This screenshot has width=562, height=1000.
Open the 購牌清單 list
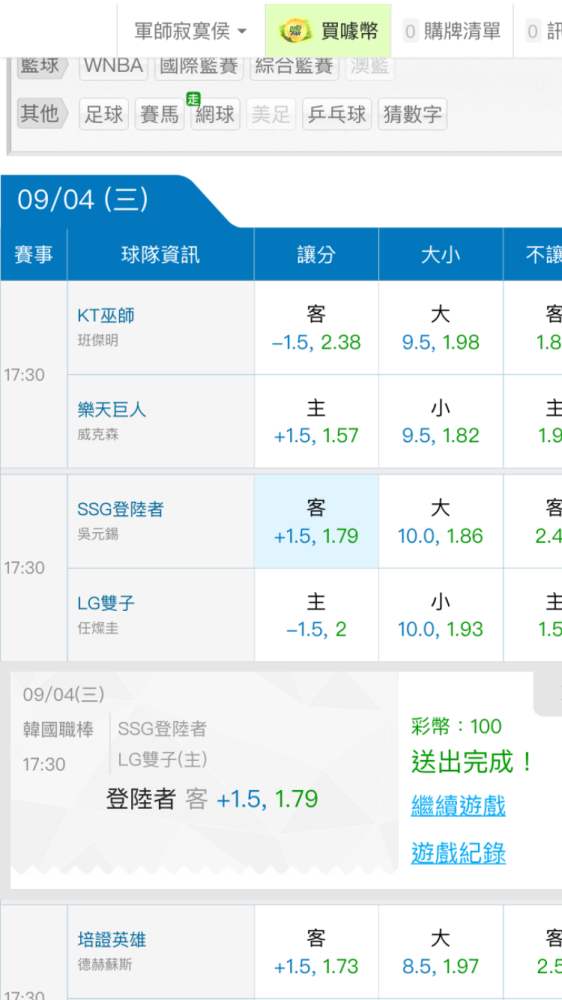point(453,31)
